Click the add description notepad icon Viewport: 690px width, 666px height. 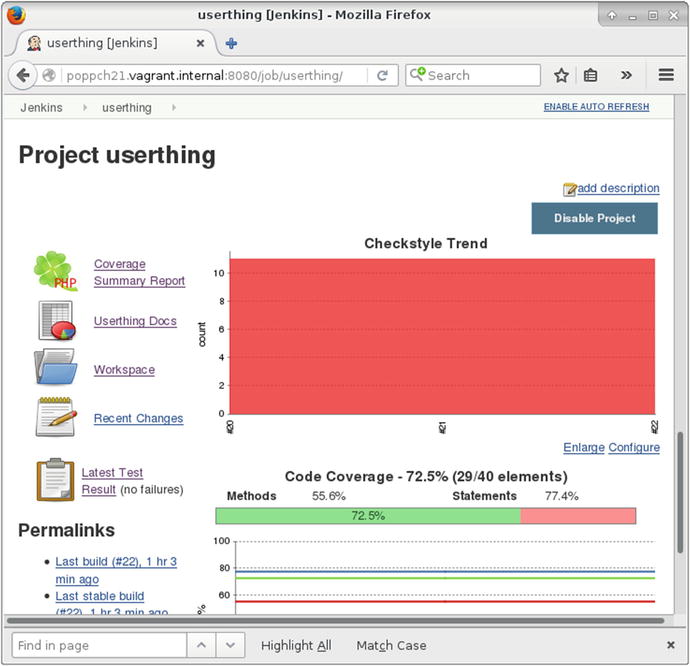click(x=569, y=189)
